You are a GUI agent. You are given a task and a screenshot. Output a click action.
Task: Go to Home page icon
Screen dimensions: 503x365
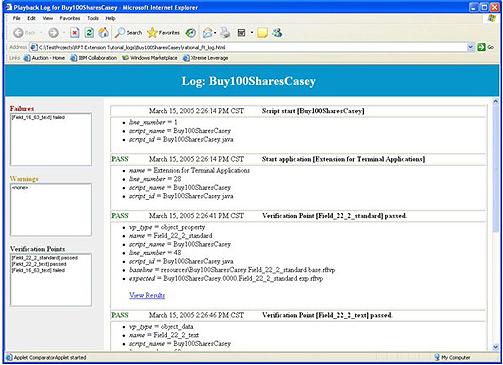pyautogui.click(x=103, y=33)
